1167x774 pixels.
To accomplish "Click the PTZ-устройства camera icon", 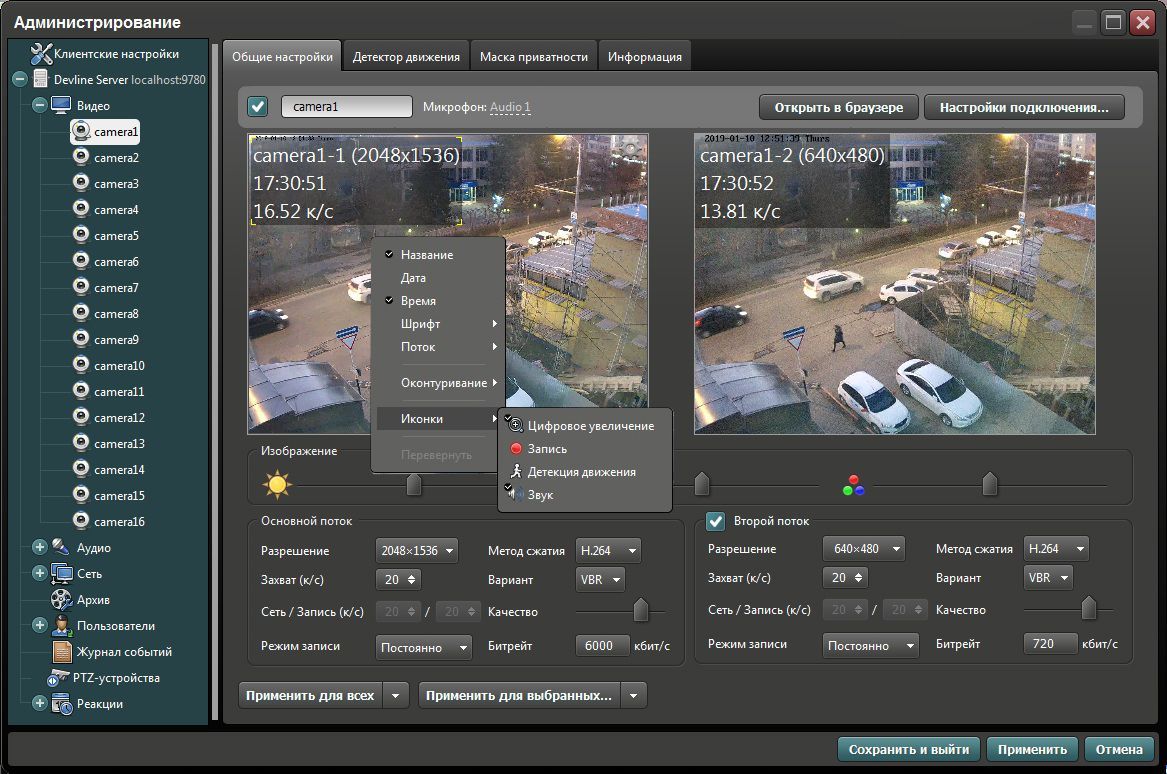I will (x=59, y=677).
